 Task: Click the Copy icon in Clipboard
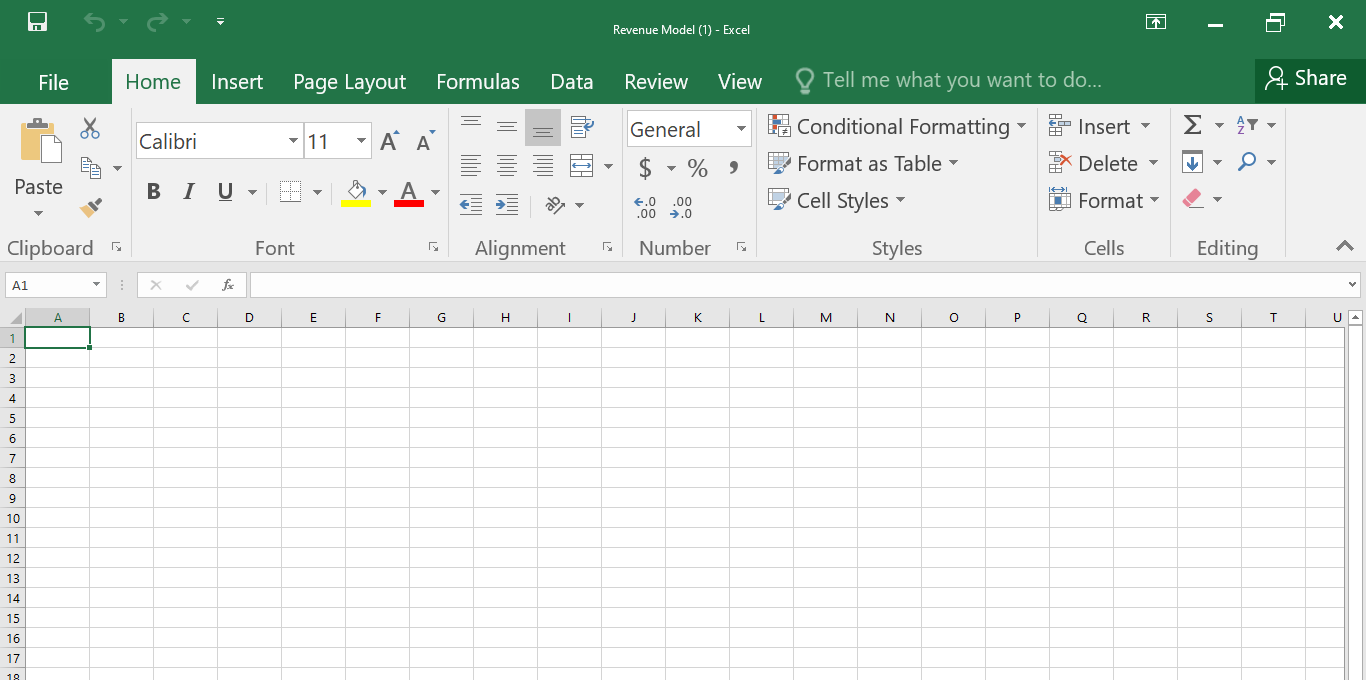[91, 168]
